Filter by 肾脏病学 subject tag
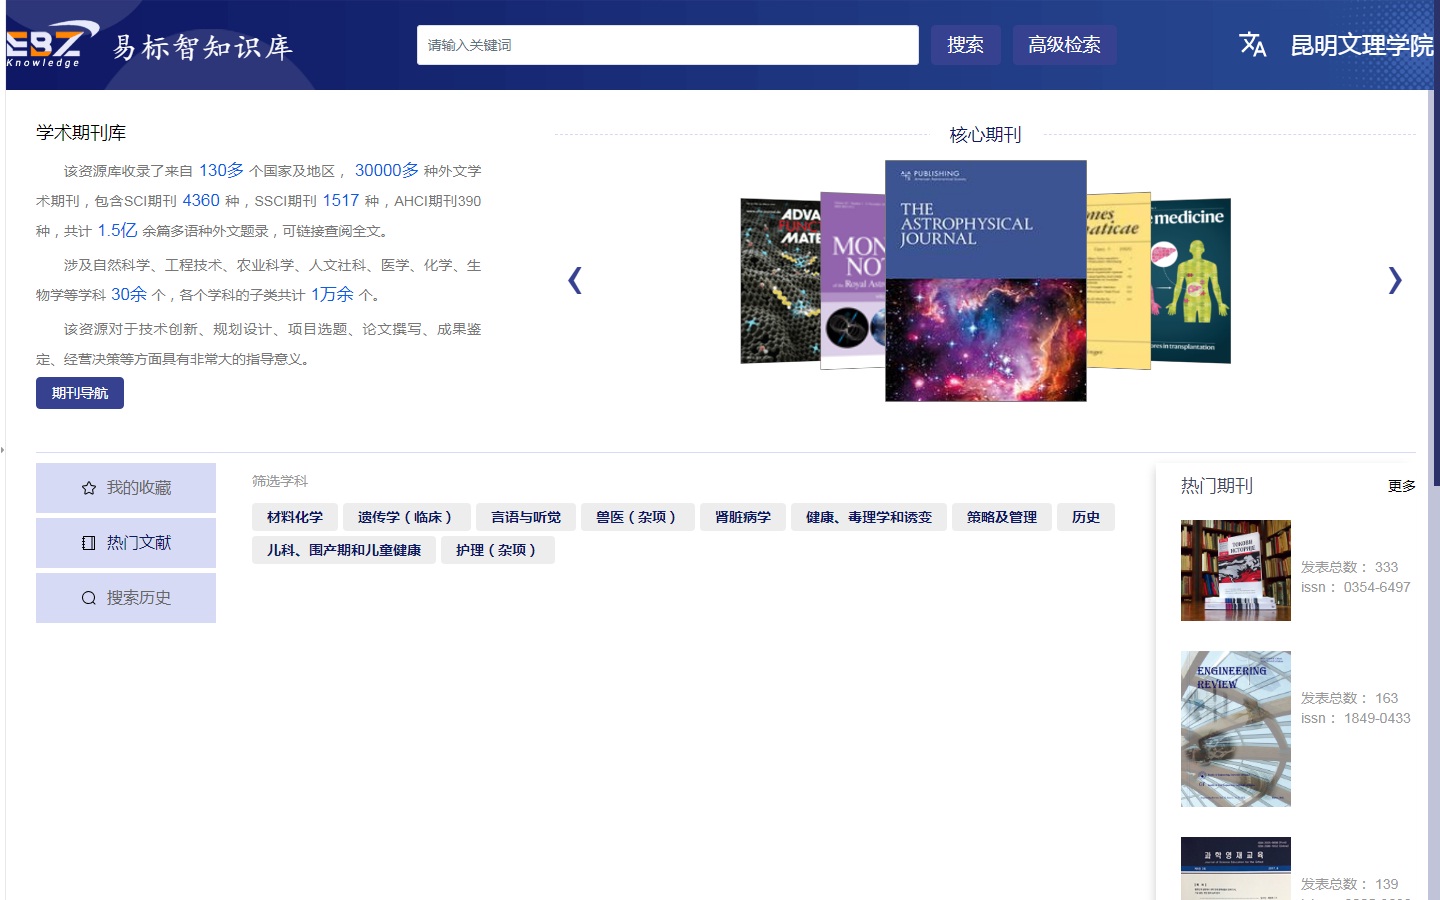Viewport: 1440px width, 900px height. coord(743,517)
